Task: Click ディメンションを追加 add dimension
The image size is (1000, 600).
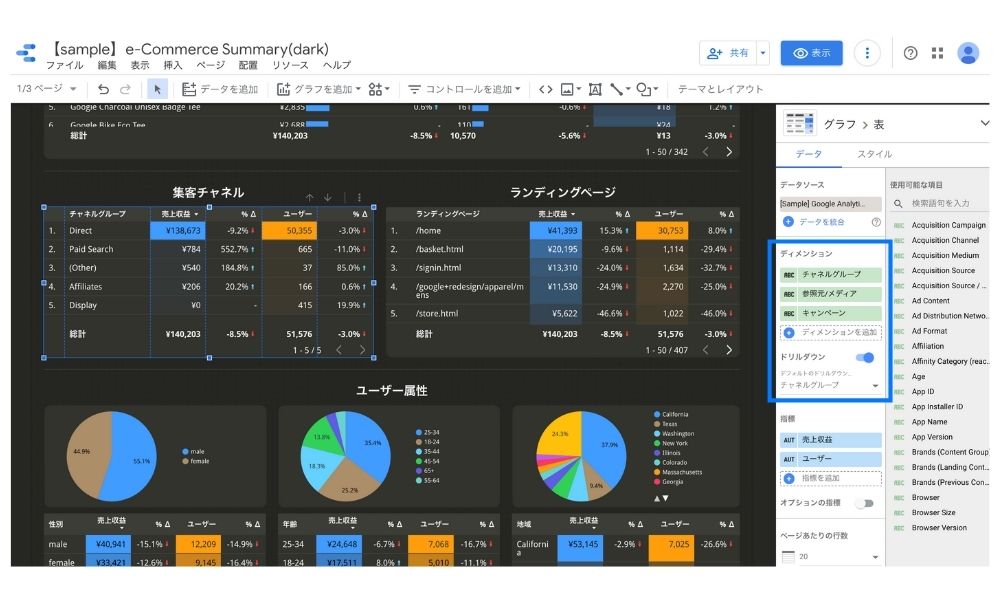Action: click(830, 332)
